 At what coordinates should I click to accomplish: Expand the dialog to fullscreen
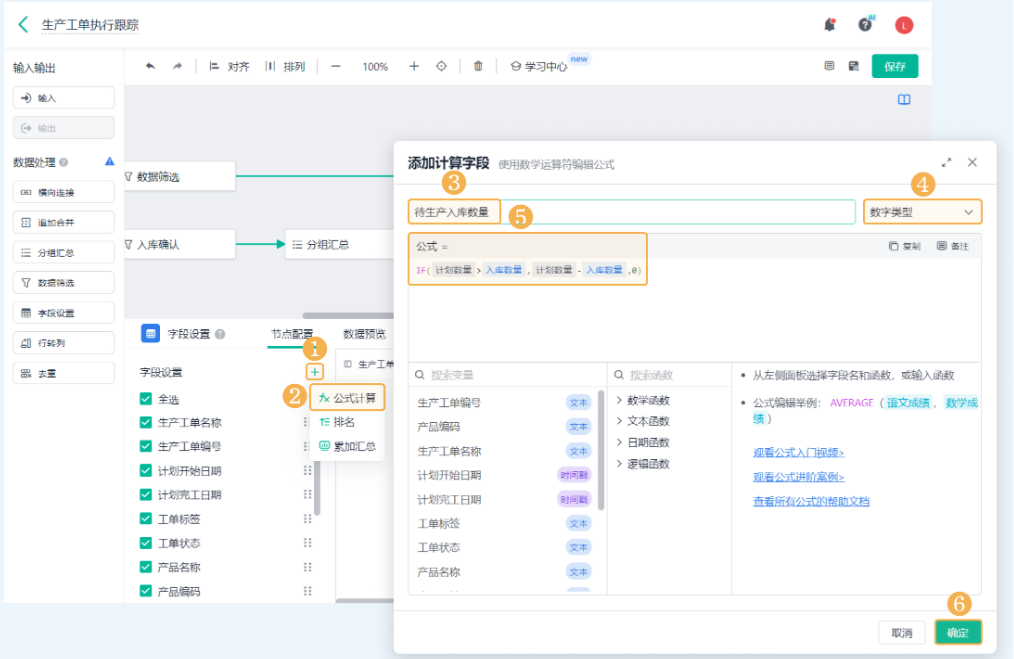pos(946,162)
